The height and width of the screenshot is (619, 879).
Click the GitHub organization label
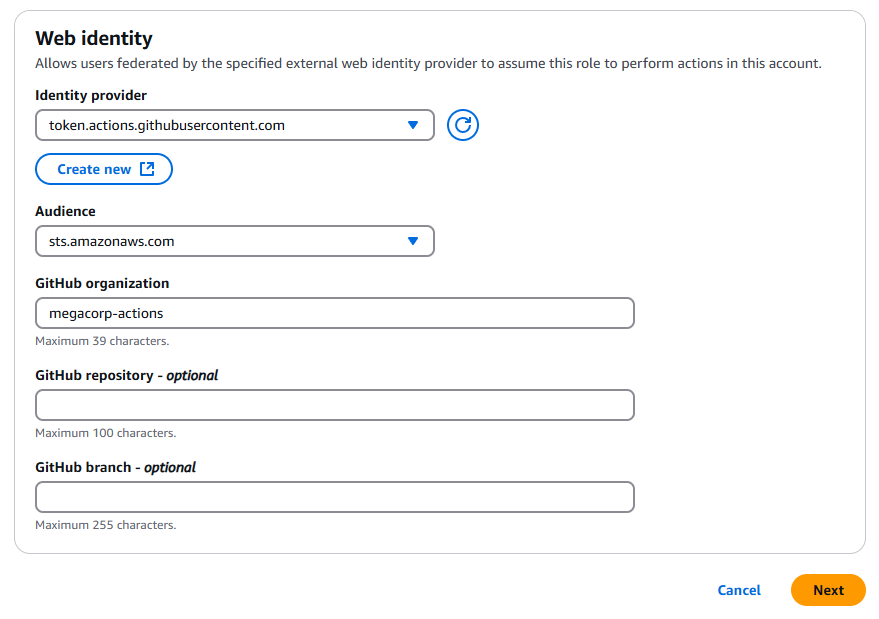pyautogui.click(x=102, y=283)
